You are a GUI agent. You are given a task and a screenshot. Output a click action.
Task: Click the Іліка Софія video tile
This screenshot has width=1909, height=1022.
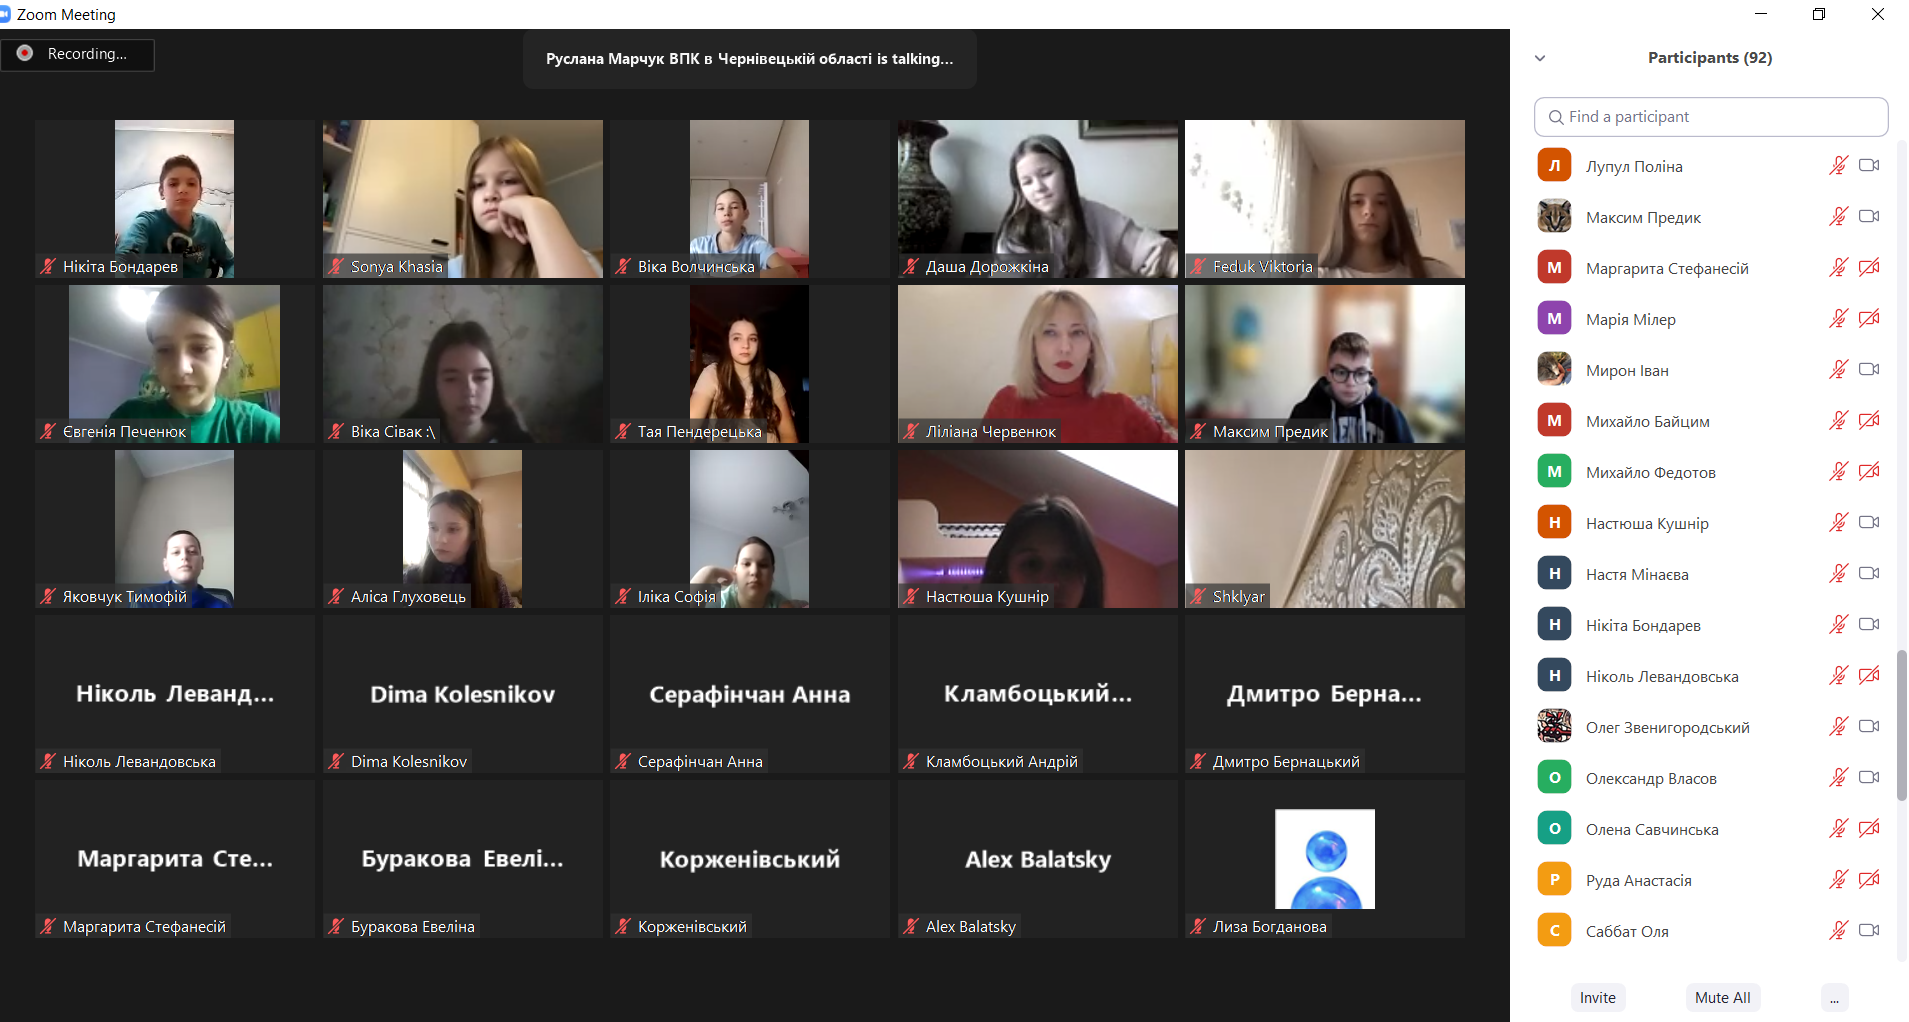750,529
